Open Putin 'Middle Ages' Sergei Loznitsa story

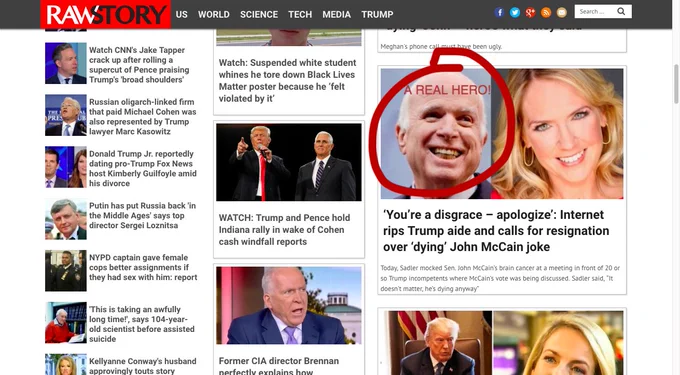(x=142, y=215)
